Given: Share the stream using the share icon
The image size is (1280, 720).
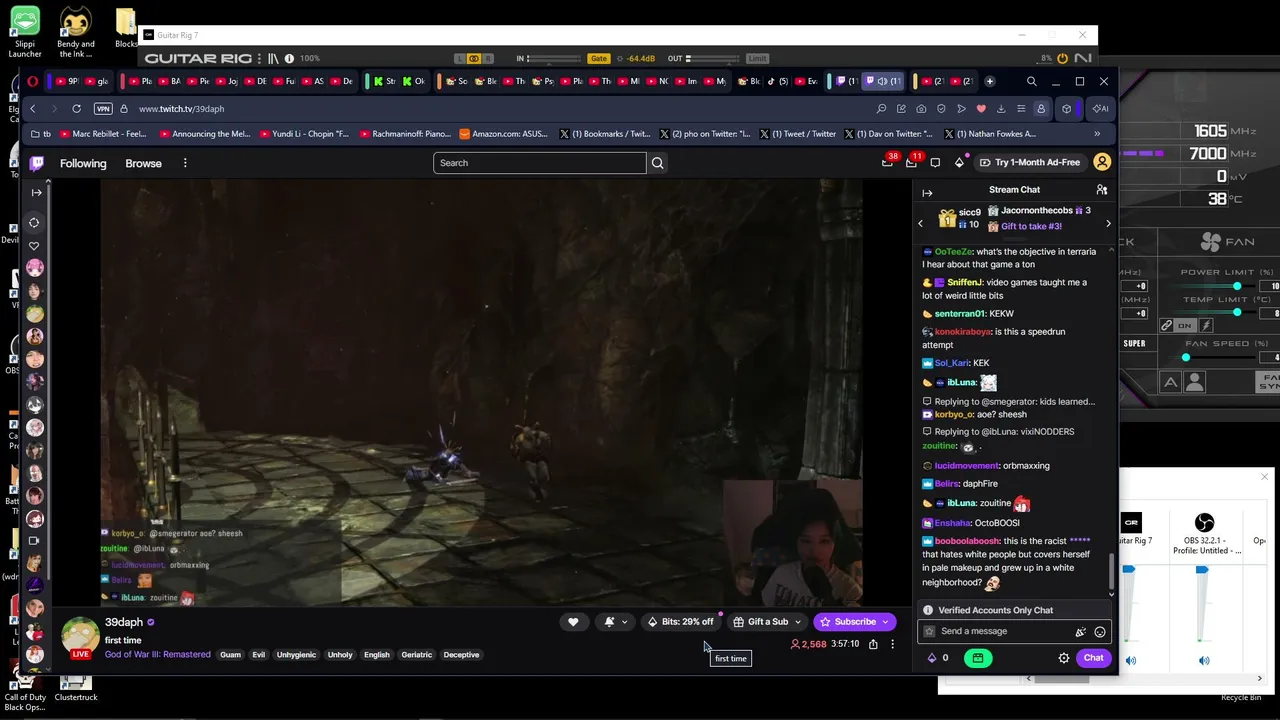Looking at the screenshot, I should (x=873, y=644).
